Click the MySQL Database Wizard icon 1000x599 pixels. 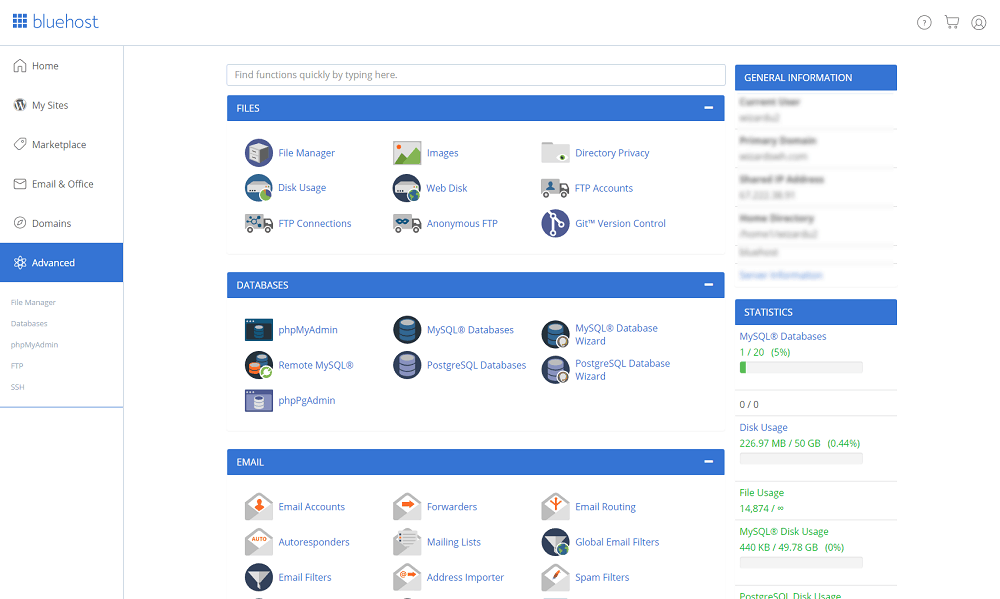tap(555, 334)
